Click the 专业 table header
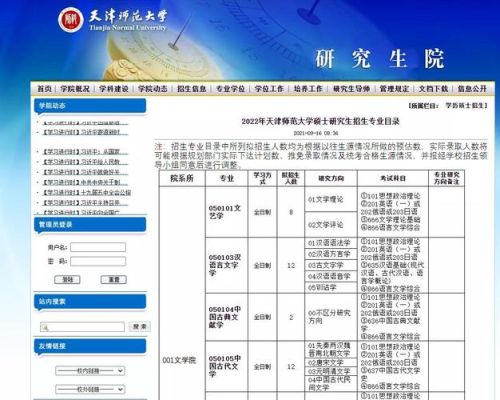The height and width of the screenshot is (400, 500). [x=227, y=178]
